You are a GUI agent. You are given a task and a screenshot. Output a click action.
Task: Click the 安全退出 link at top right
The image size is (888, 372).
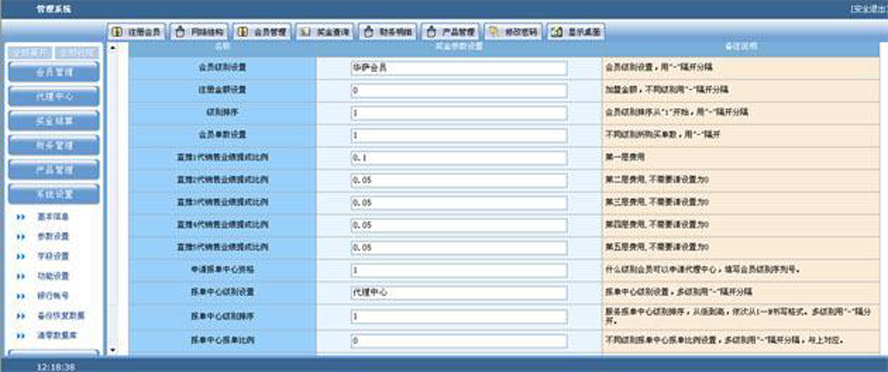tap(869, 9)
